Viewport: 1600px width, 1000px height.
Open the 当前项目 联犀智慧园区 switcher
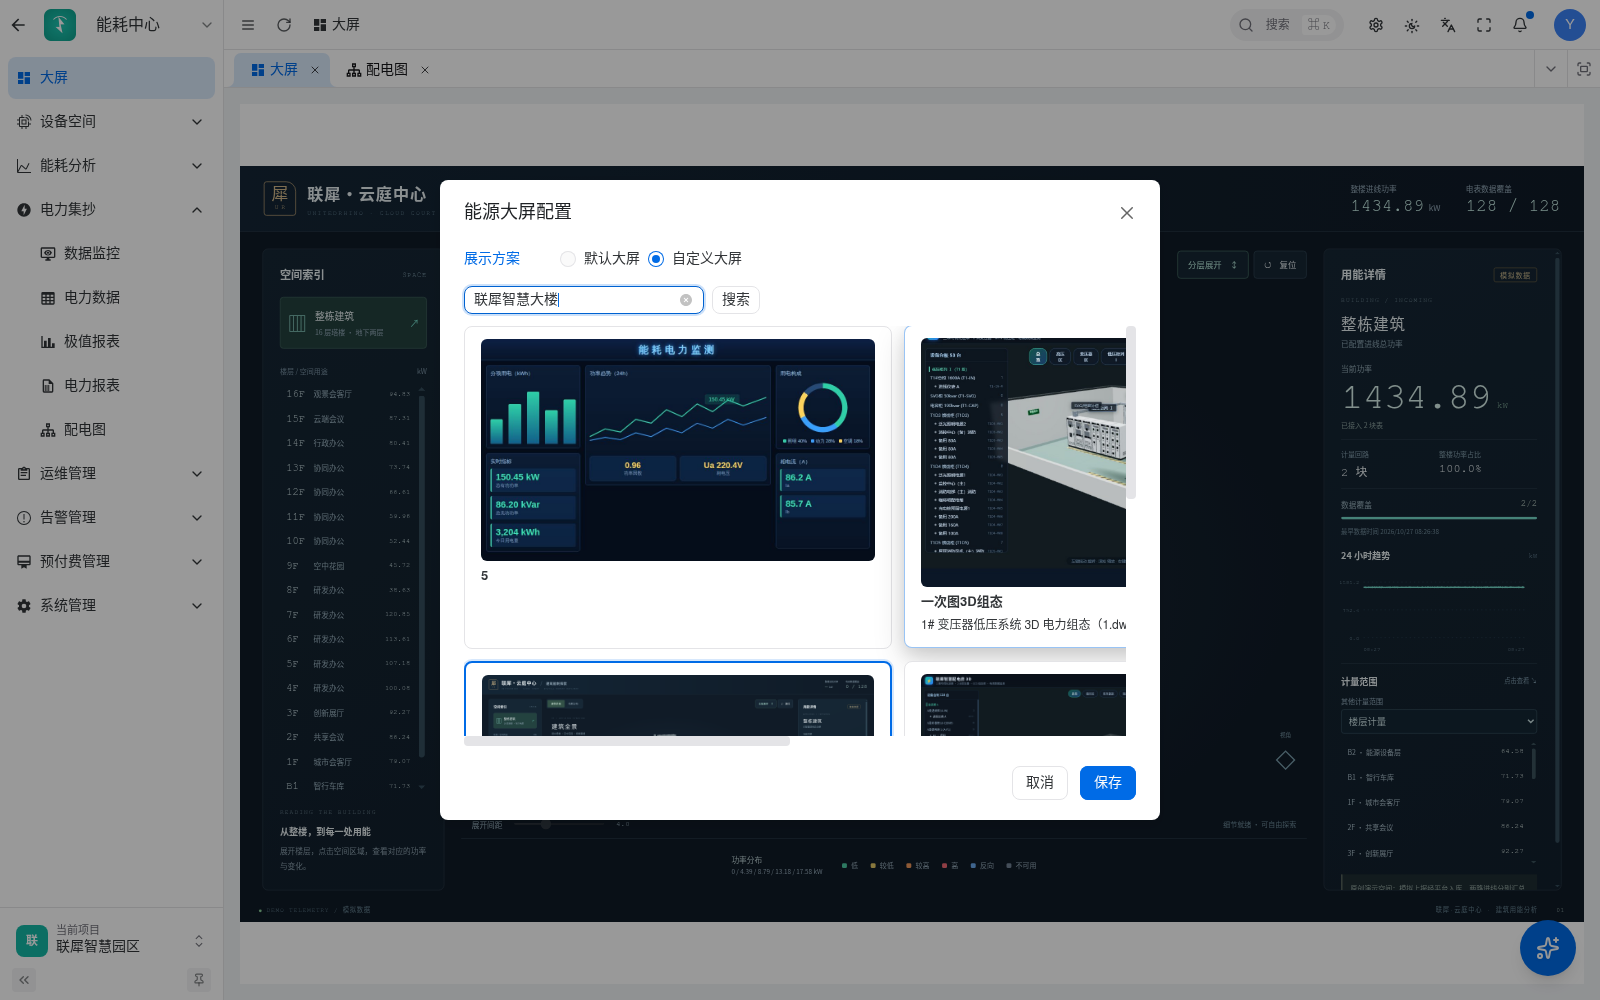111,940
